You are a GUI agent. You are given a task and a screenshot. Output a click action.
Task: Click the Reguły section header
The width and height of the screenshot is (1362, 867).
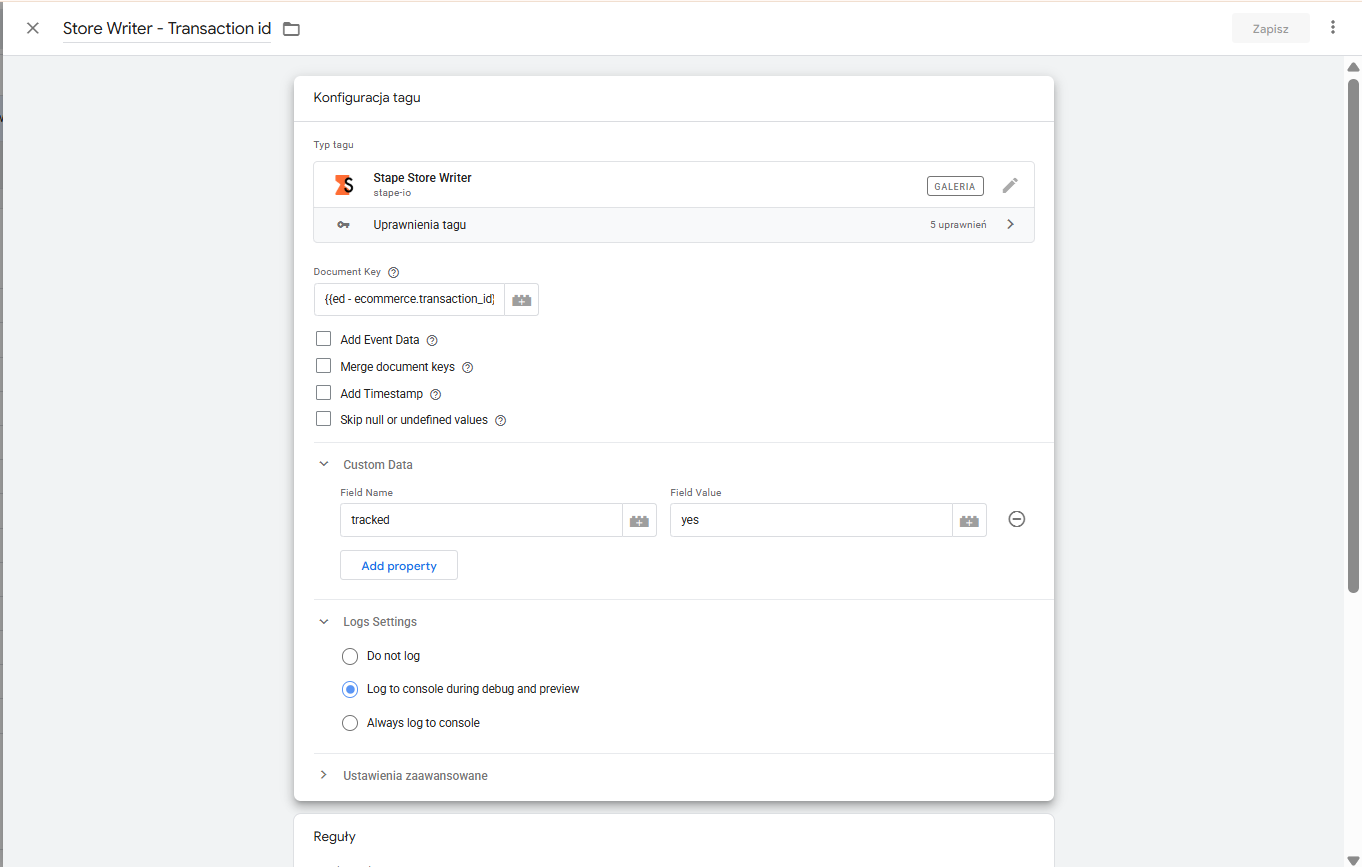pyautogui.click(x=335, y=836)
